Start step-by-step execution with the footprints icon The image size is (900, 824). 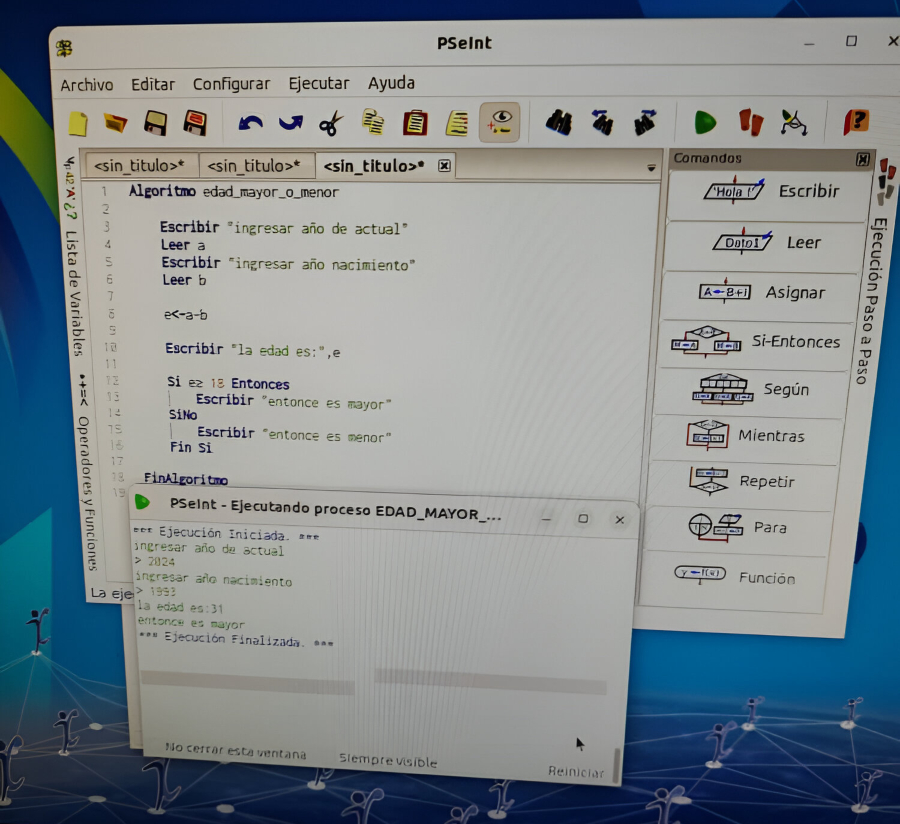[x=751, y=122]
